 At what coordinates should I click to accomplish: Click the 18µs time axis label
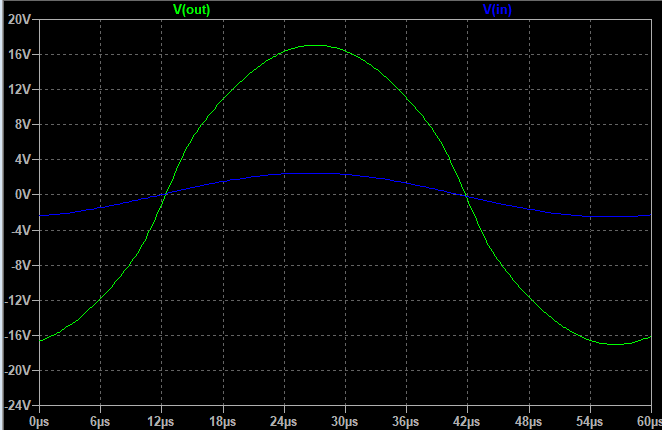tap(222, 422)
